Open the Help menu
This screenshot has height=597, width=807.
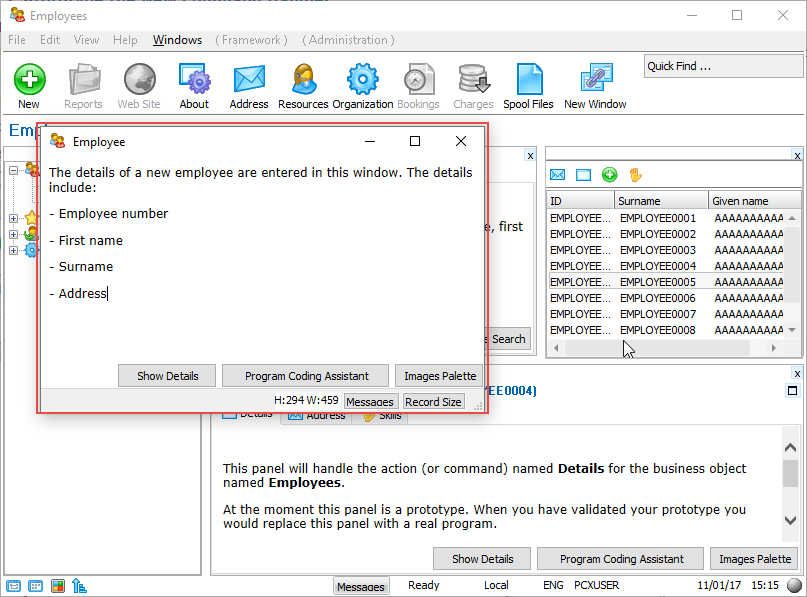tap(125, 40)
